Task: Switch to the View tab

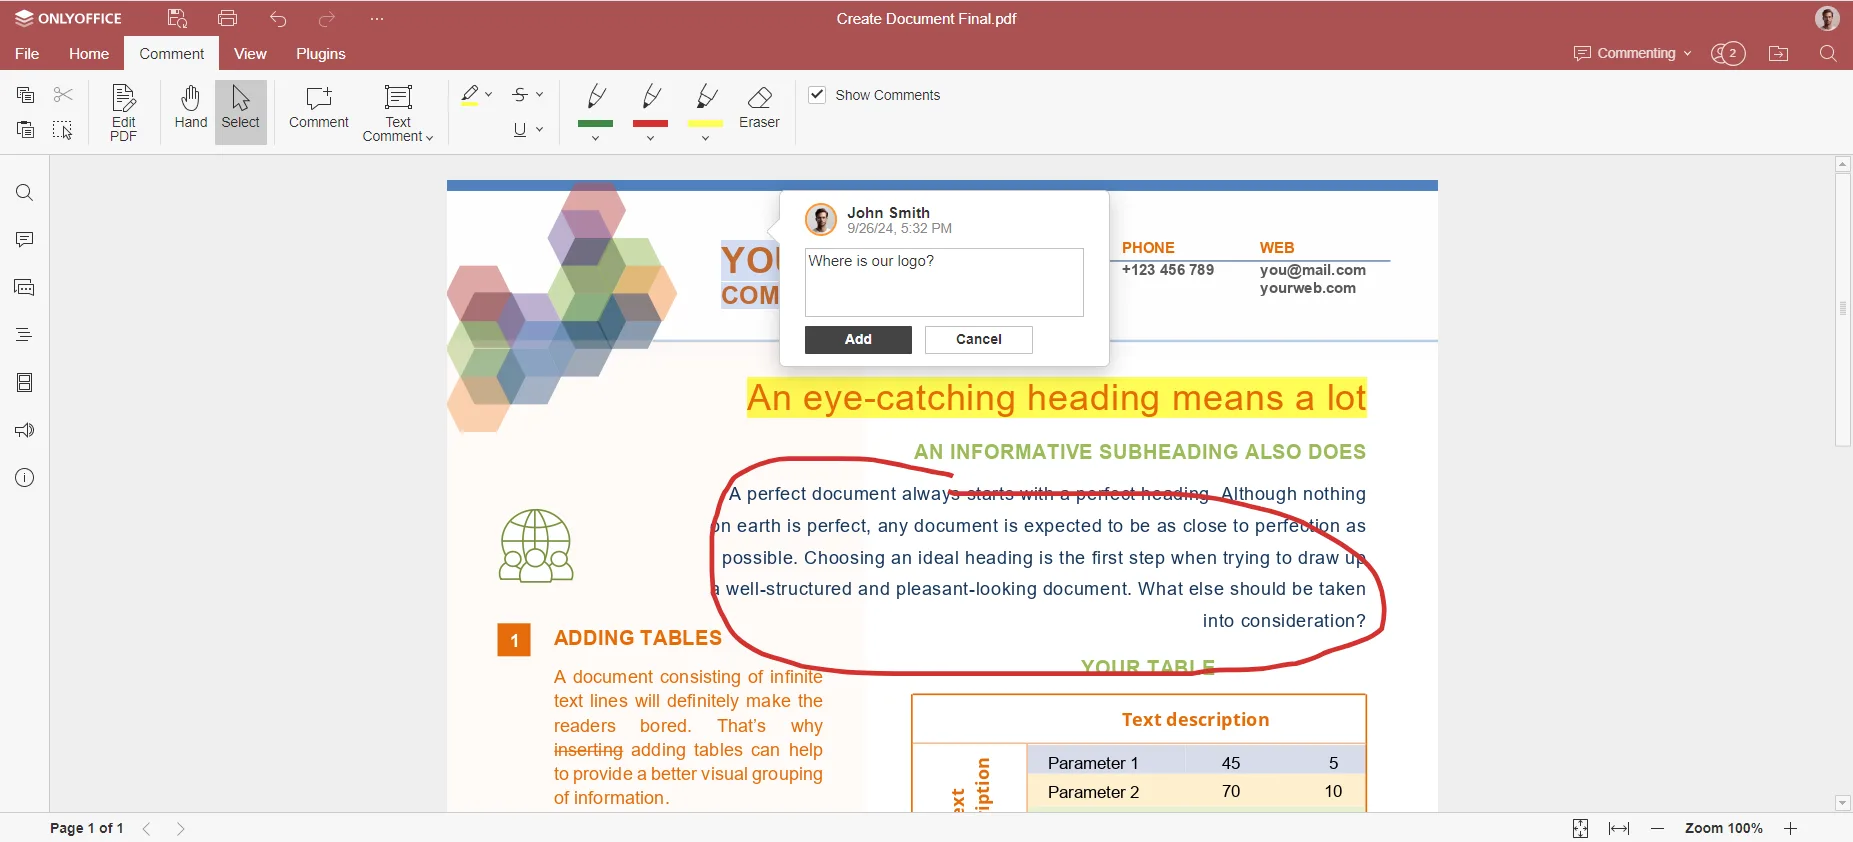Action: click(x=250, y=54)
